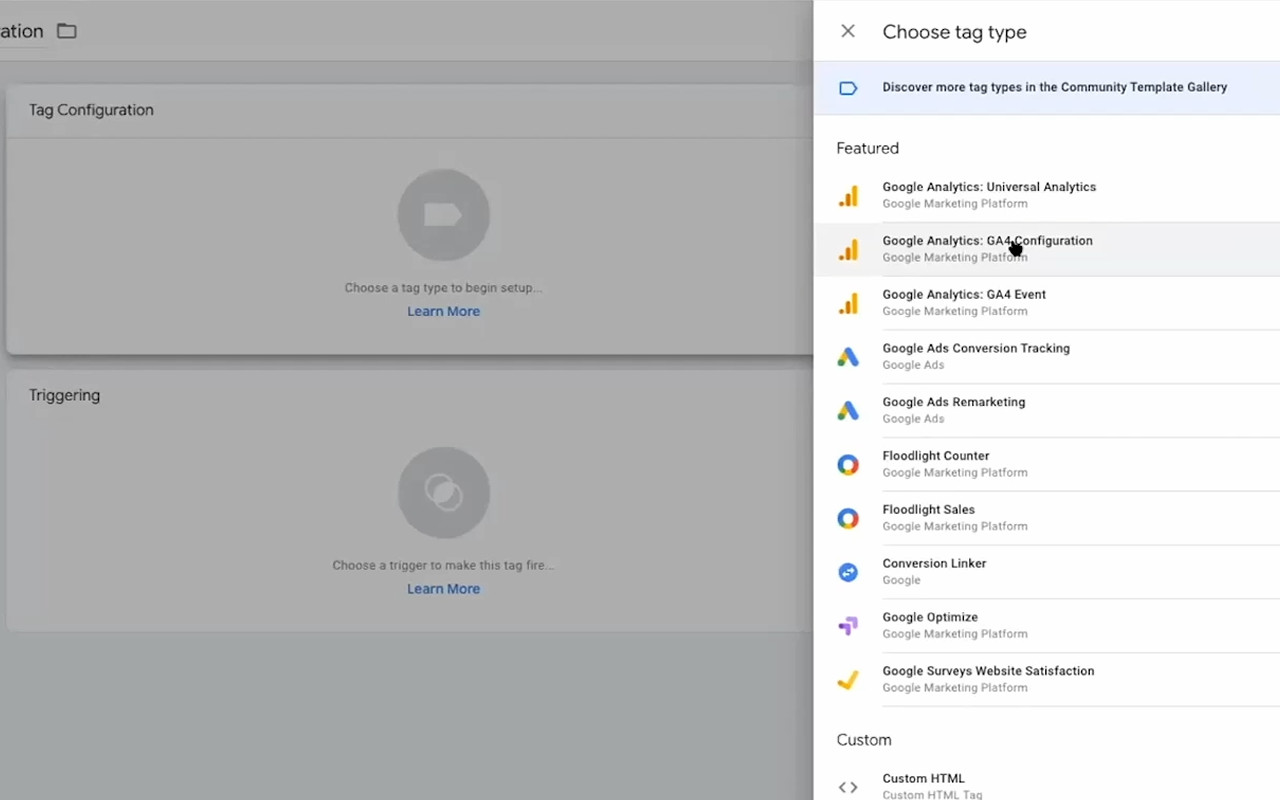Click the Google Ads Conversion Tracking icon

[x=848, y=357]
